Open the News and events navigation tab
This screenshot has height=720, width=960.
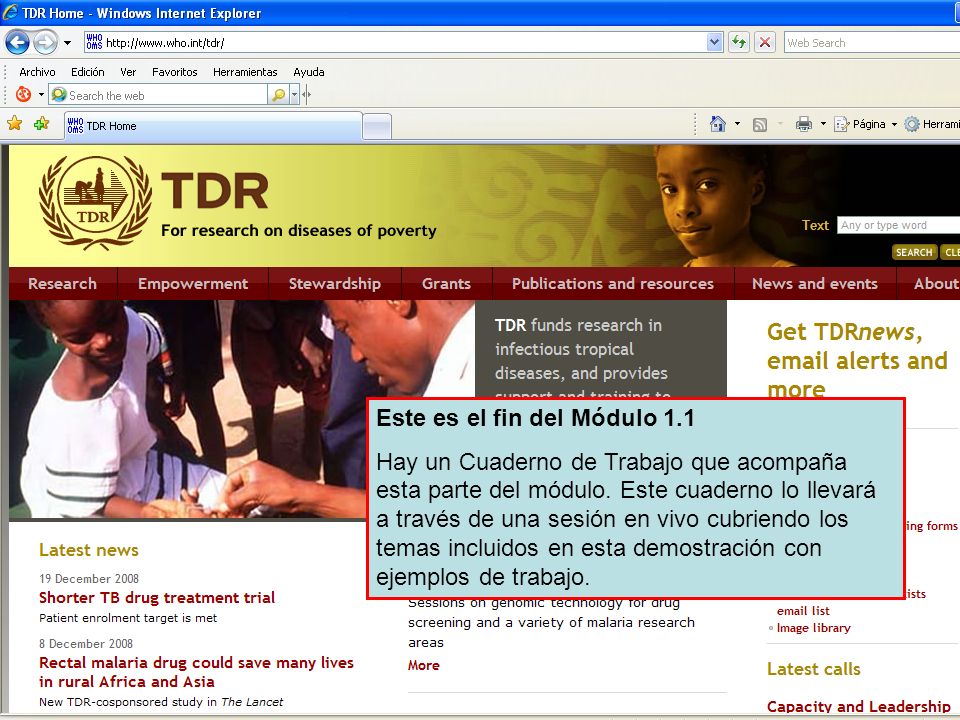815,283
